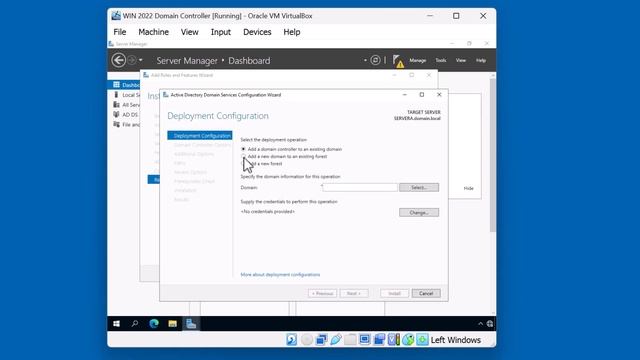
Task: Click the Server Manager refresh icon
Action: coord(375,60)
